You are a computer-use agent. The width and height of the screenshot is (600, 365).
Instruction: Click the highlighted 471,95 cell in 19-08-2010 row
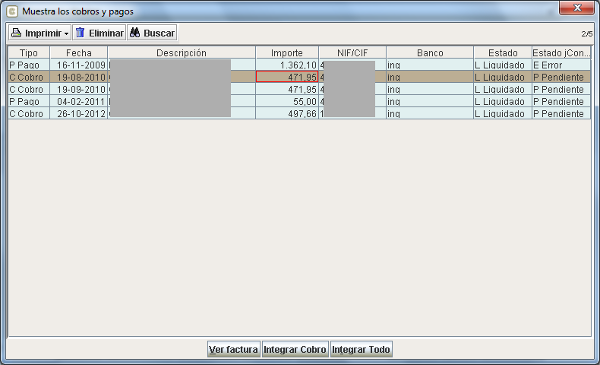coord(287,77)
